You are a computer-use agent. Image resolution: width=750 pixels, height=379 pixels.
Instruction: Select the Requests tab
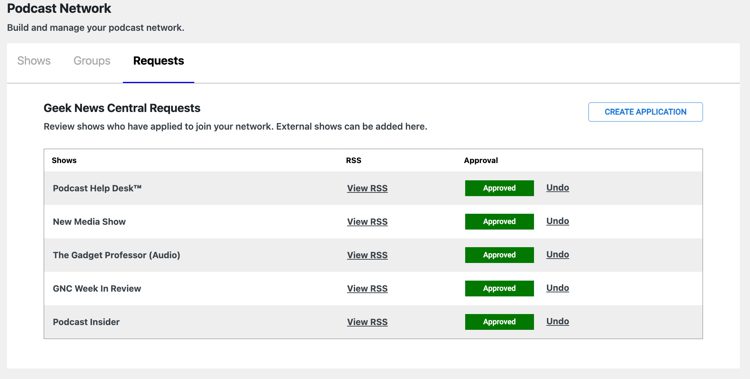pyautogui.click(x=158, y=61)
